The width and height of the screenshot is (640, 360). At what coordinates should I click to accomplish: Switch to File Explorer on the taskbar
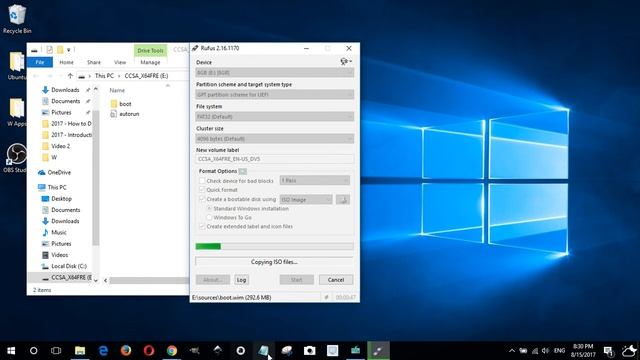[80, 351]
